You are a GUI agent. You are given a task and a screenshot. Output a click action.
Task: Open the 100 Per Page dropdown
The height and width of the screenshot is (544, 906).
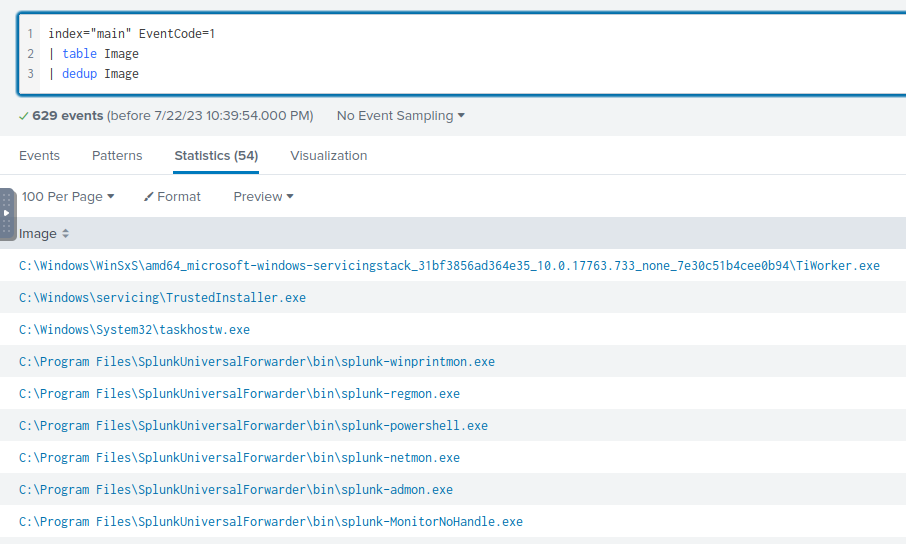pyautogui.click(x=68, y=197)
